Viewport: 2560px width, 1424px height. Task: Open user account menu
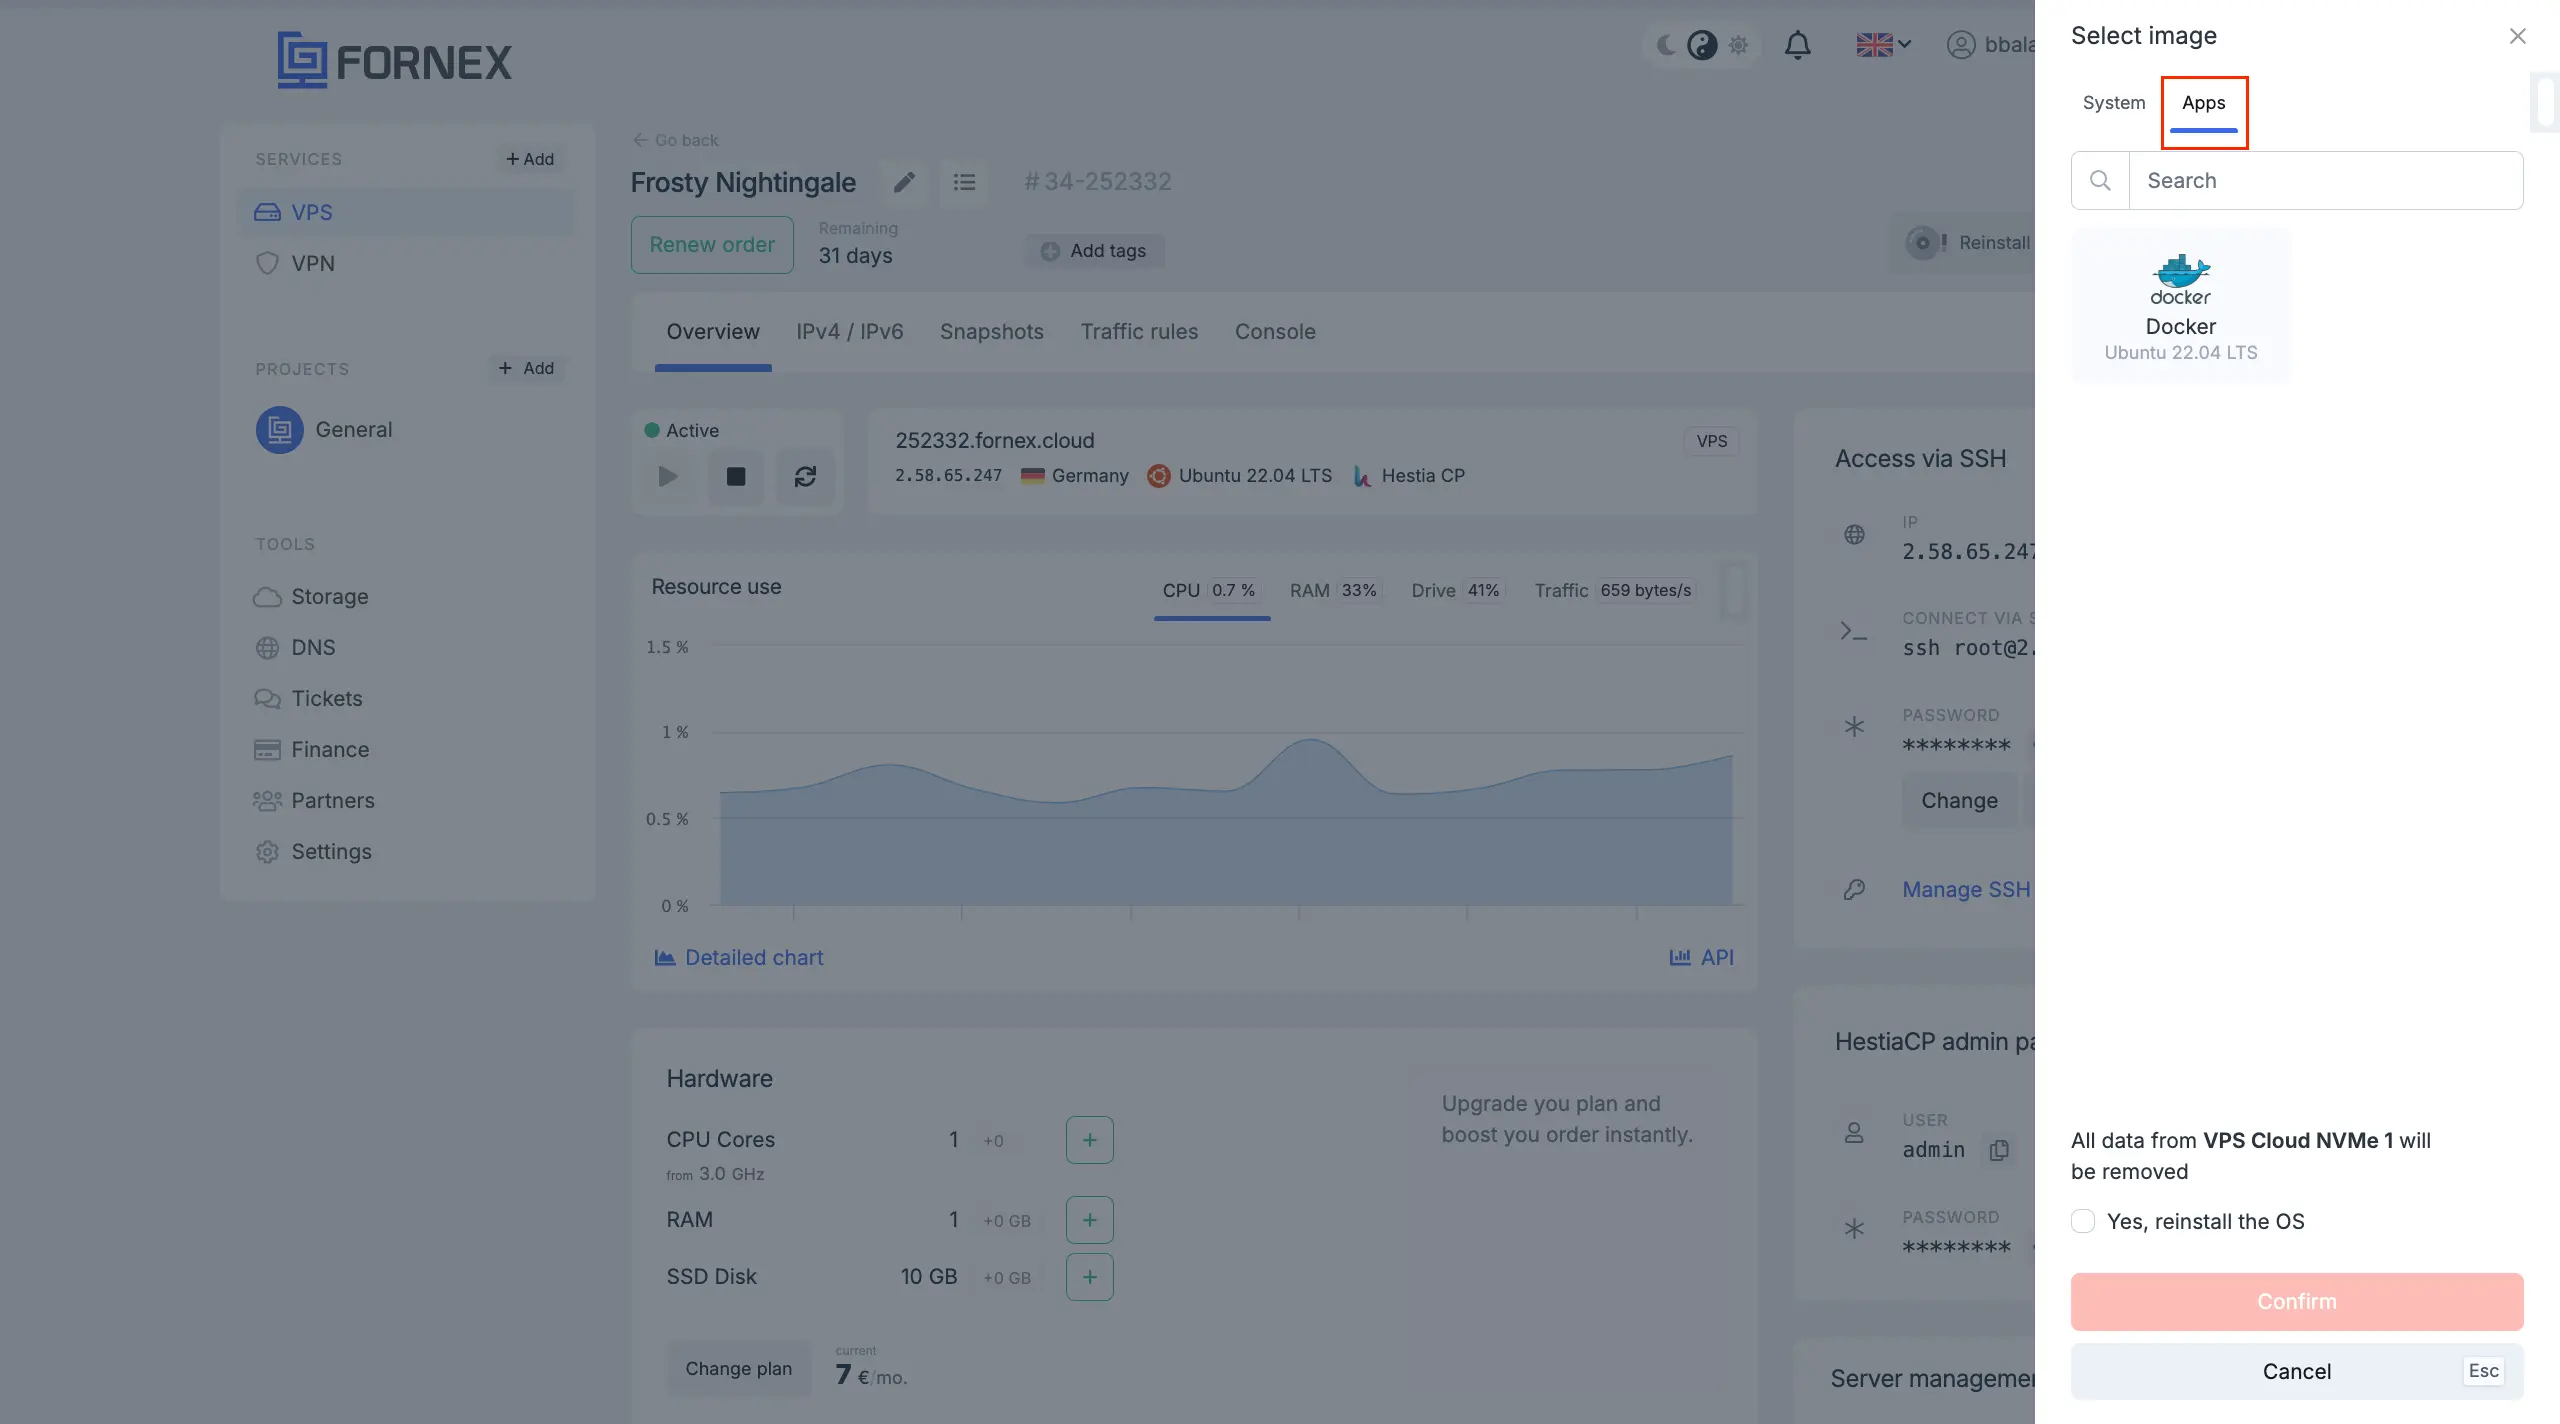coord(1989,45)
